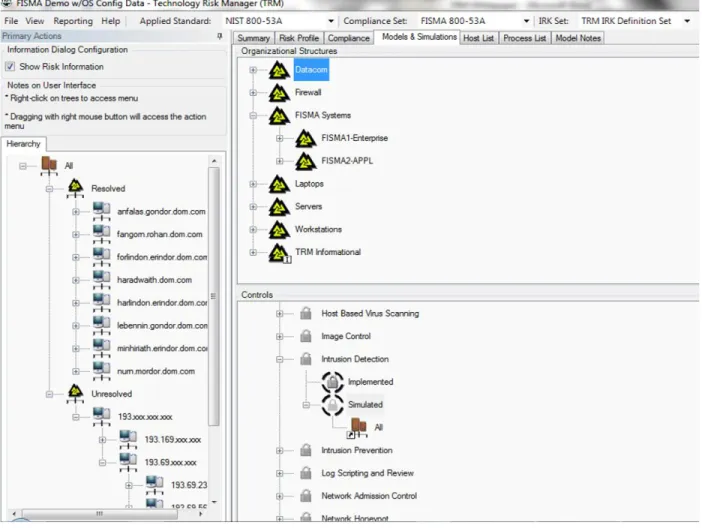Click the Network Admission Control lock icon
The image size is (702, 528).
coord(306,496)
